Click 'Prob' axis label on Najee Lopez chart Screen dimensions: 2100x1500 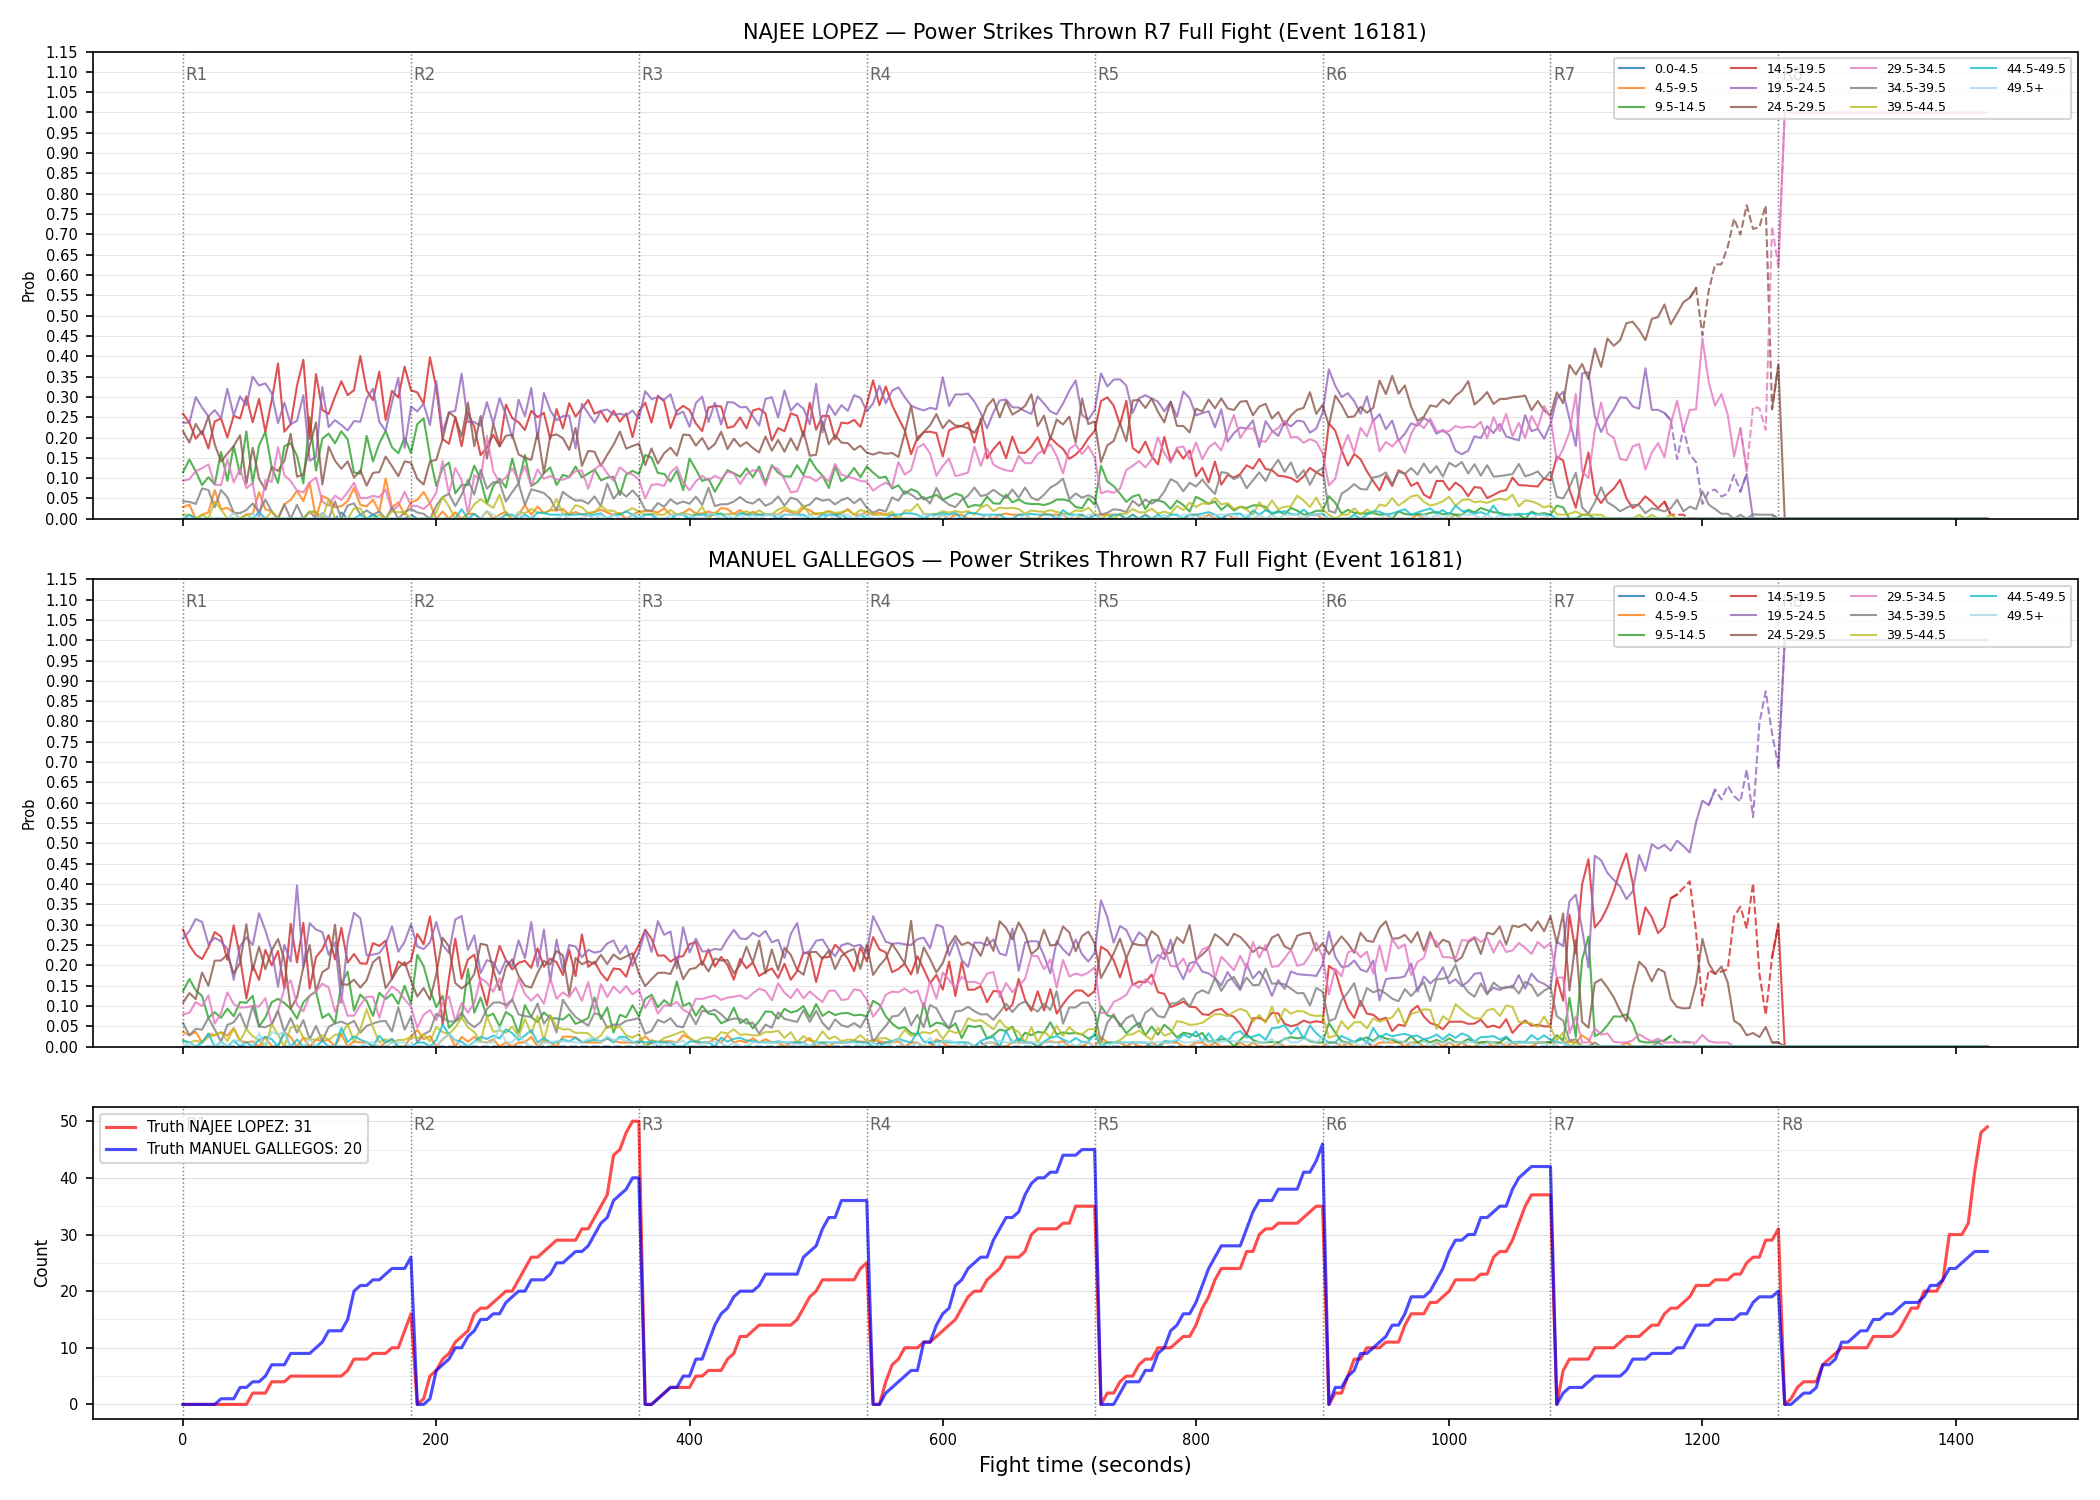[29, 286]
